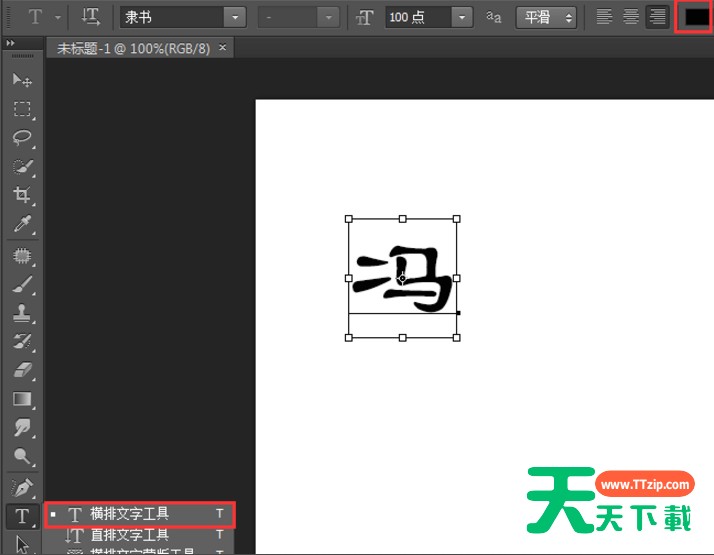Open the 平滑 anti-aliasing dropdown

tap(546, 17)
